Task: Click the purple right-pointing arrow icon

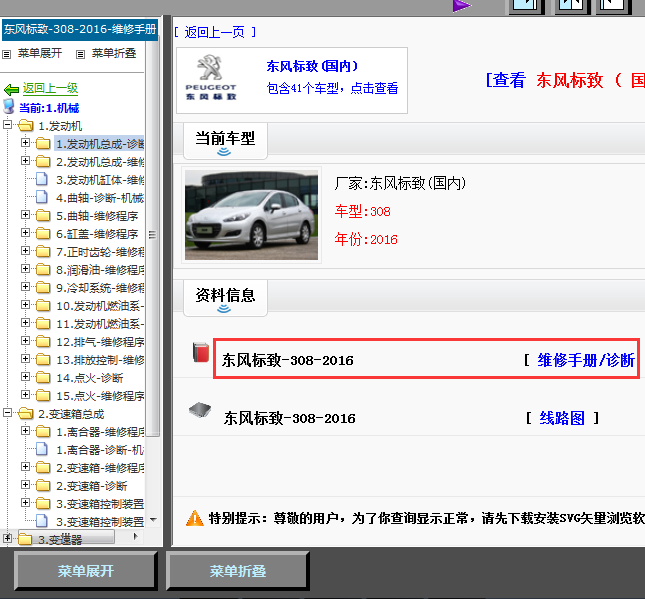Action: pyautogui.click(x=462, y=6)
